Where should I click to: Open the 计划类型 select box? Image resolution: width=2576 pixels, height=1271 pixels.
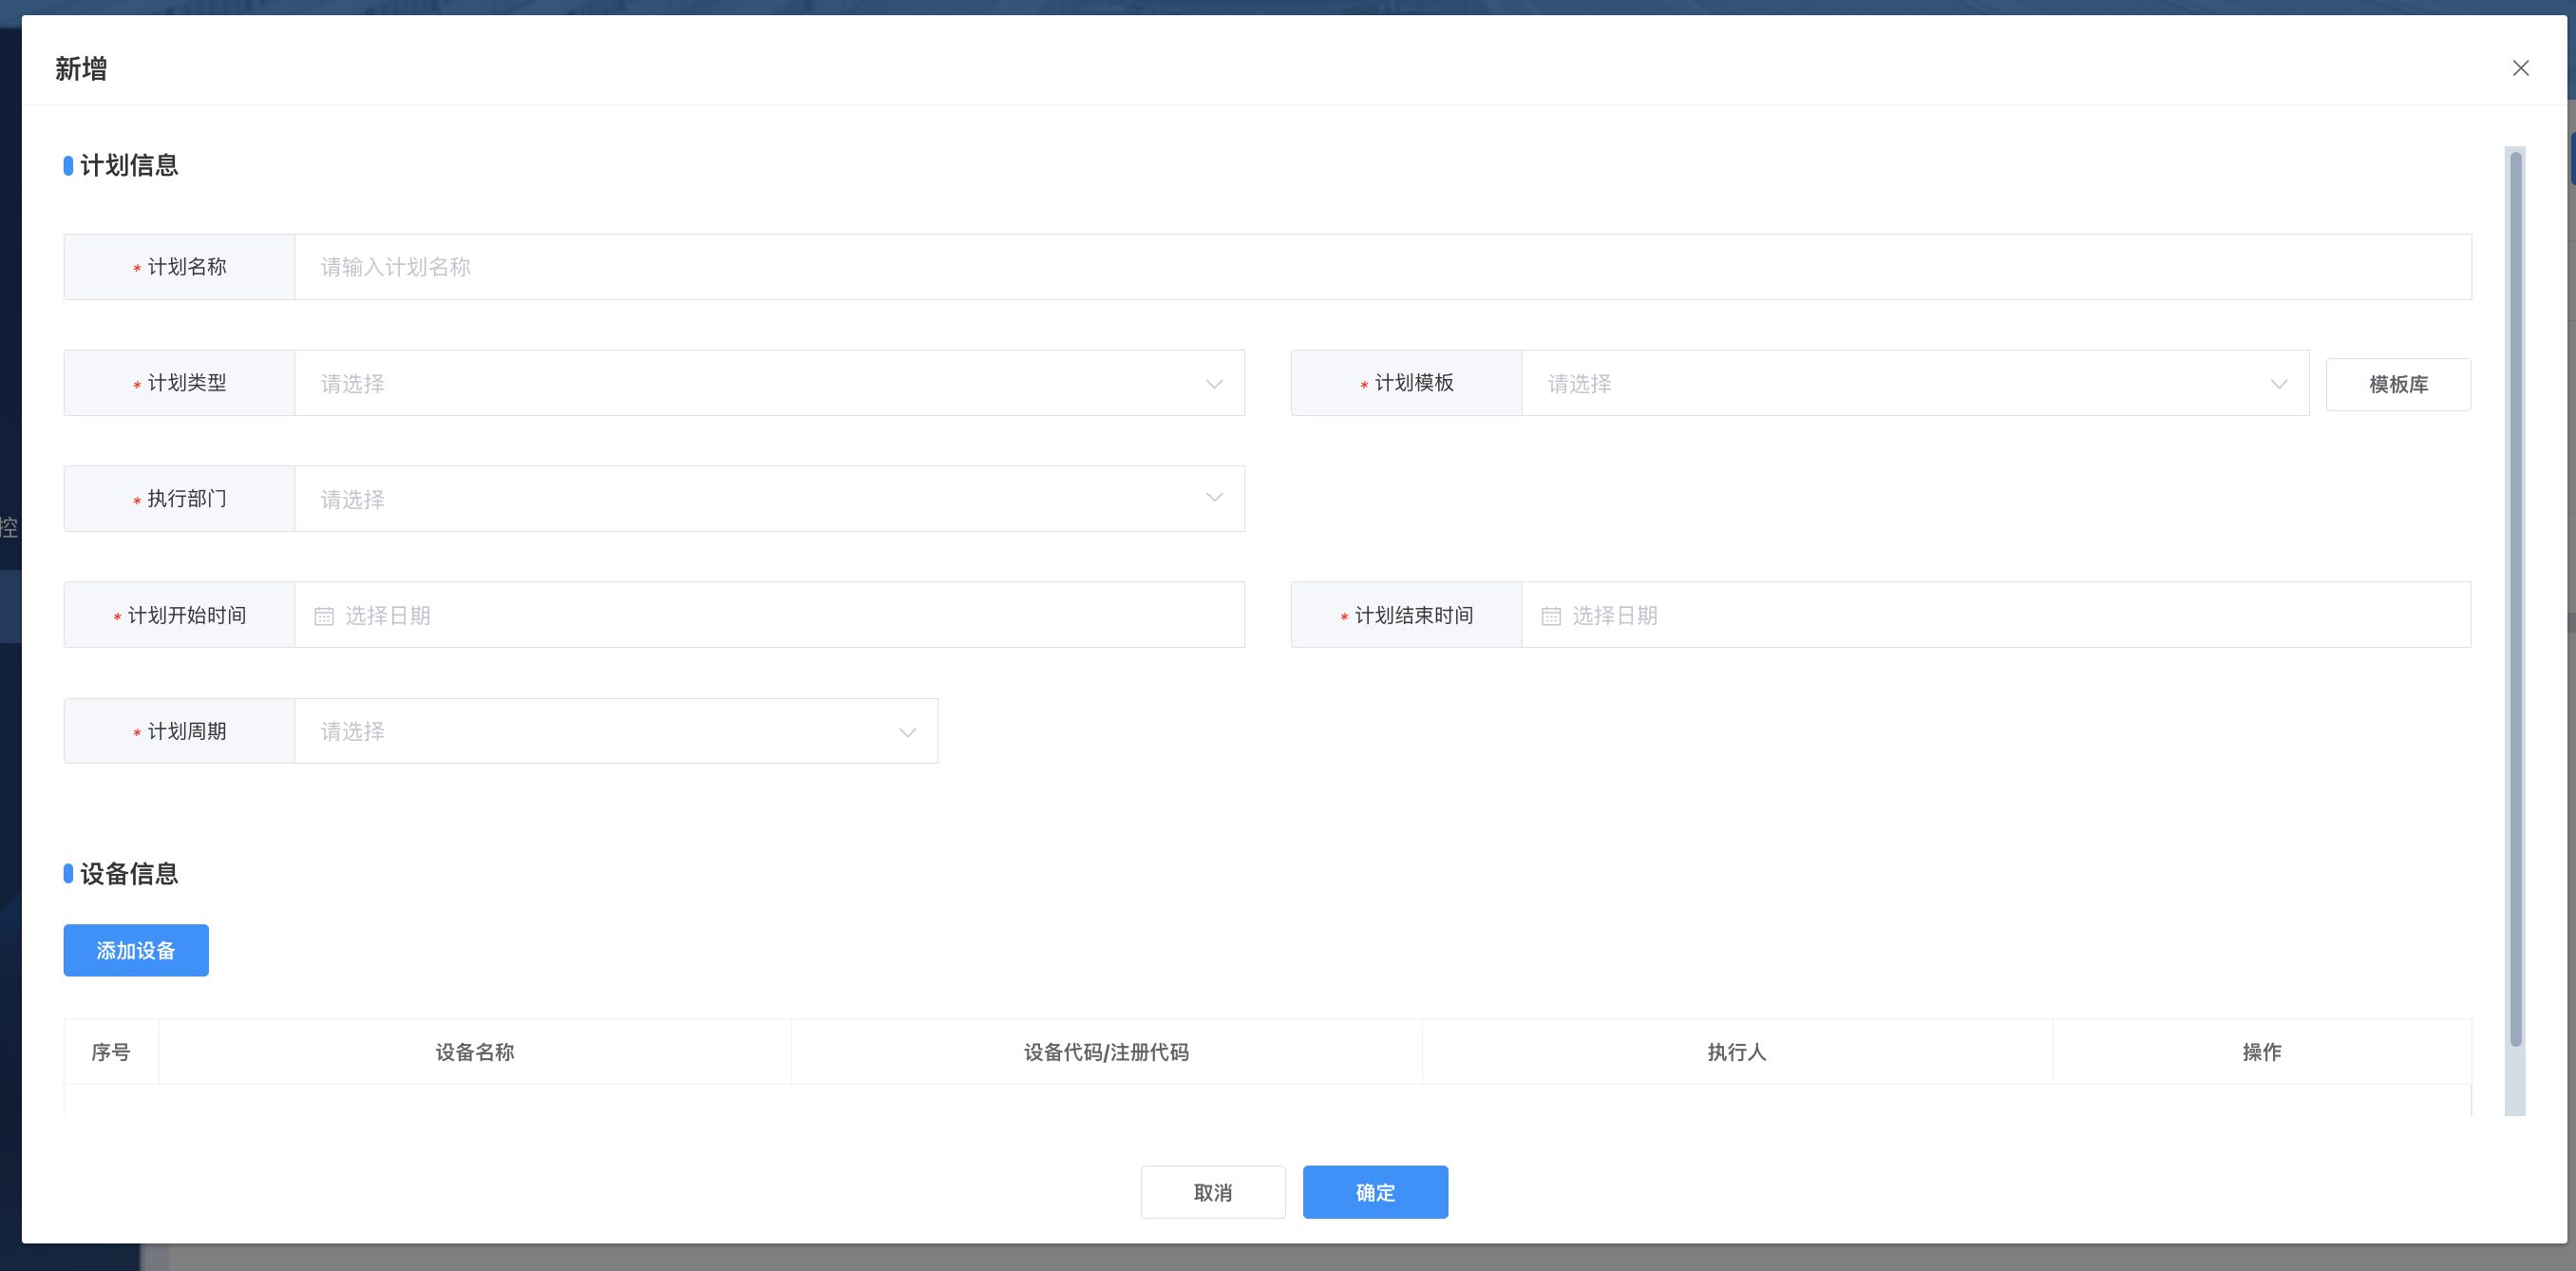(760, 384)
